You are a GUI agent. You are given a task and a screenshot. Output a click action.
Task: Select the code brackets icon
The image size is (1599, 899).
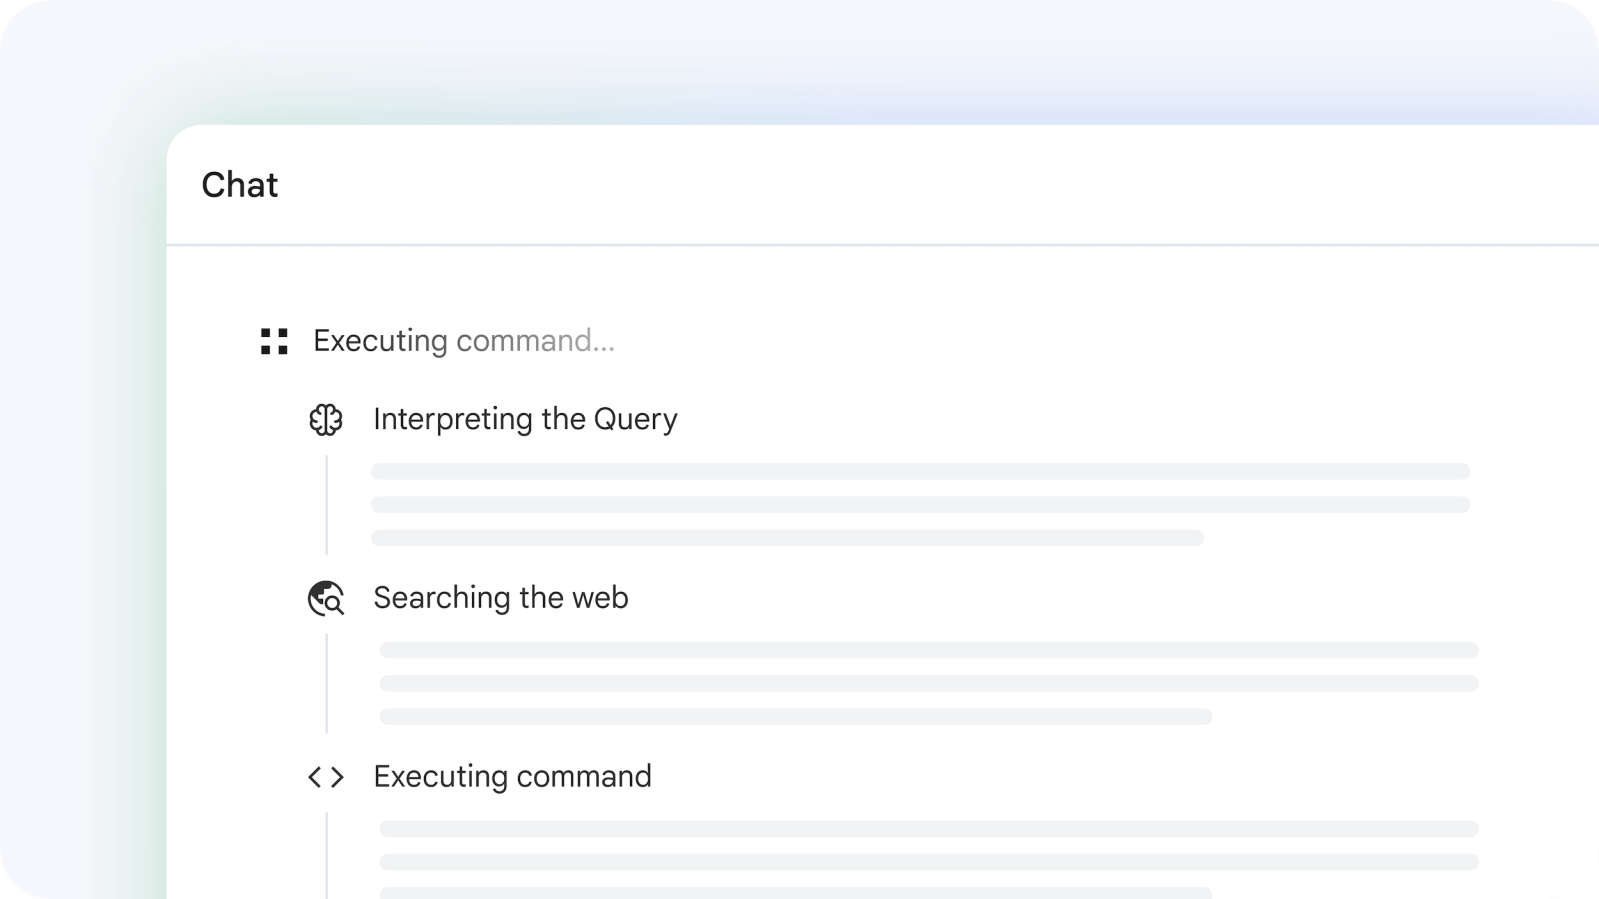(x=326, y=777)
